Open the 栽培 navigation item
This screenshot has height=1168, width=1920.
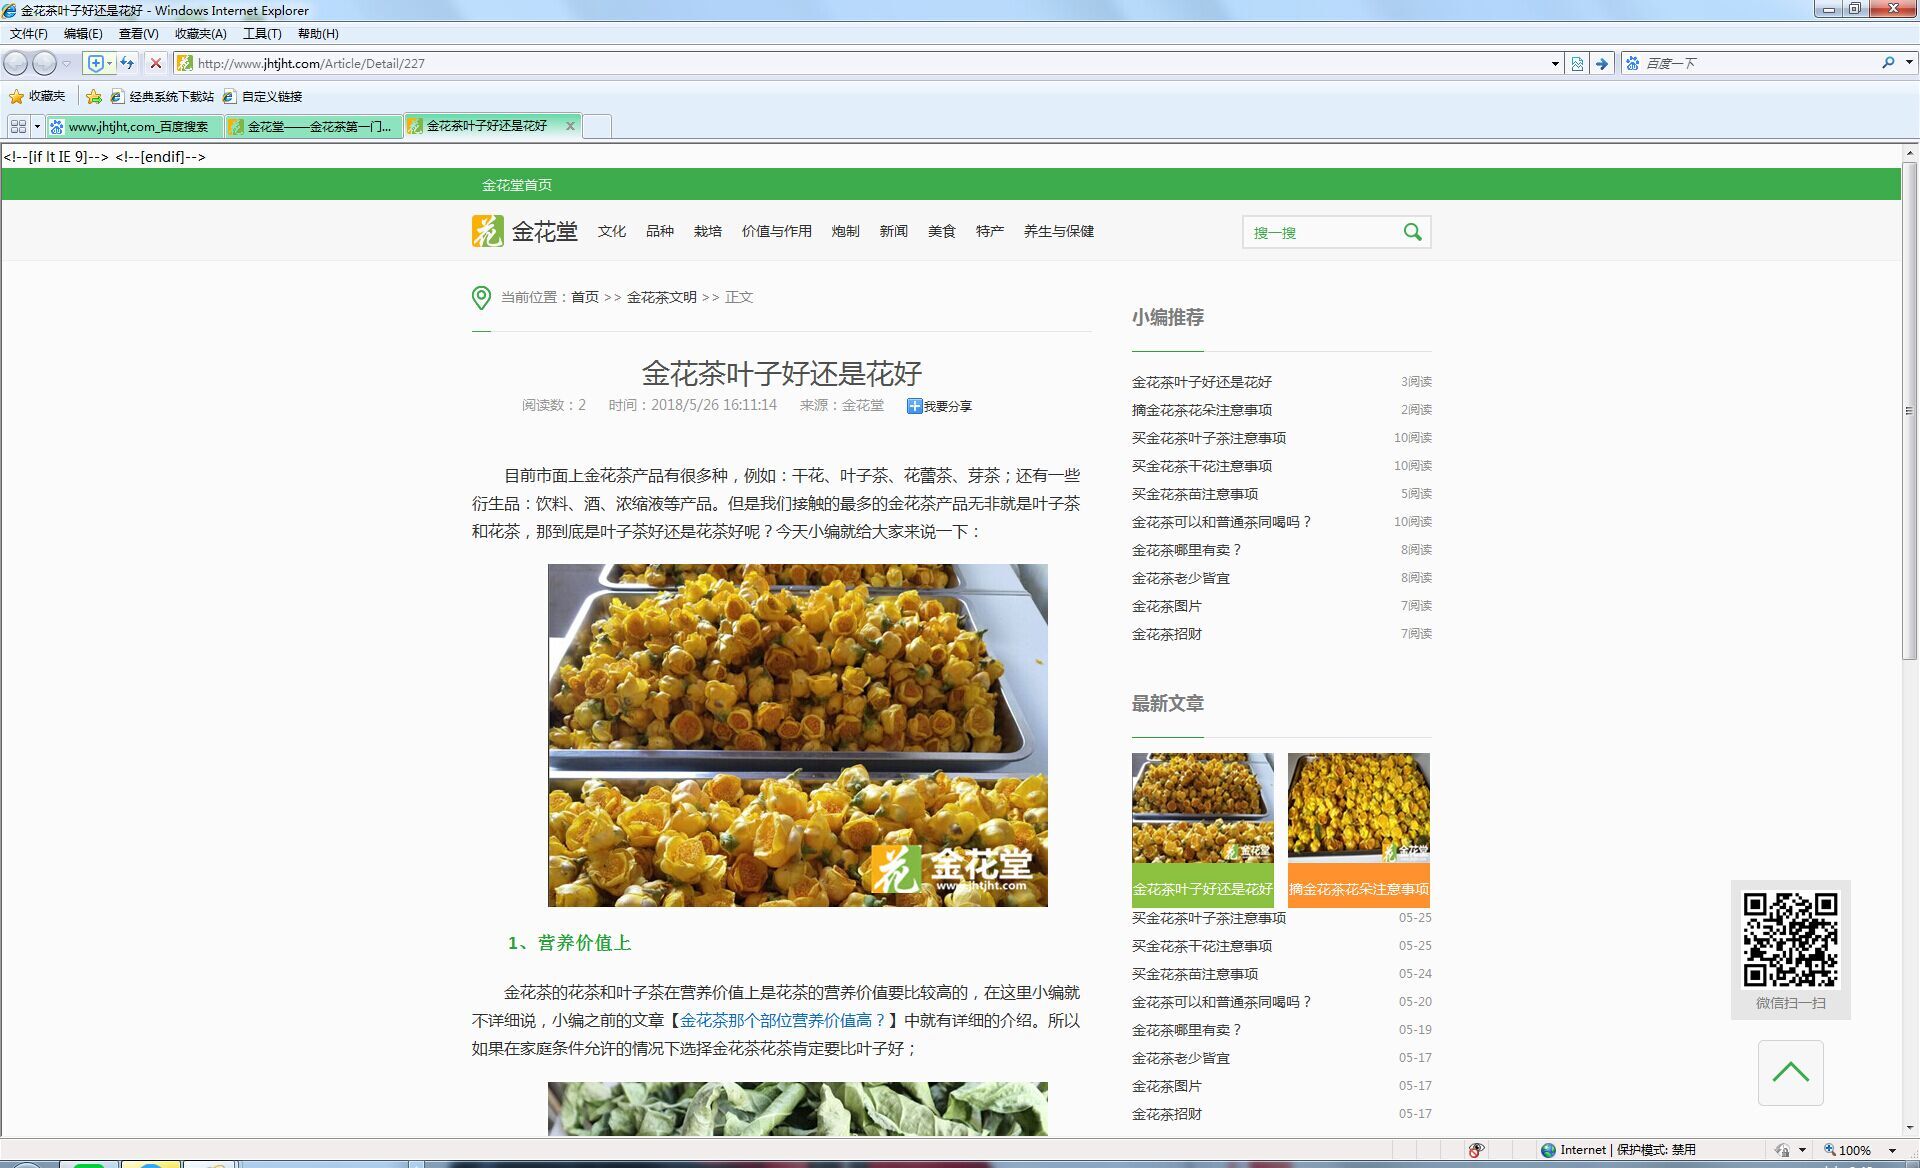tap(708, 231)
